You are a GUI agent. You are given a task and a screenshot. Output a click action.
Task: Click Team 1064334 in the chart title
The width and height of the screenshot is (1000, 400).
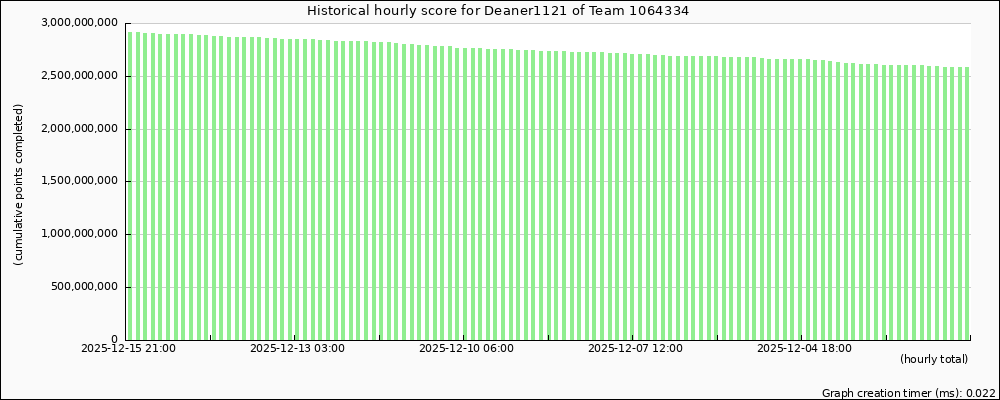[650, 11]
